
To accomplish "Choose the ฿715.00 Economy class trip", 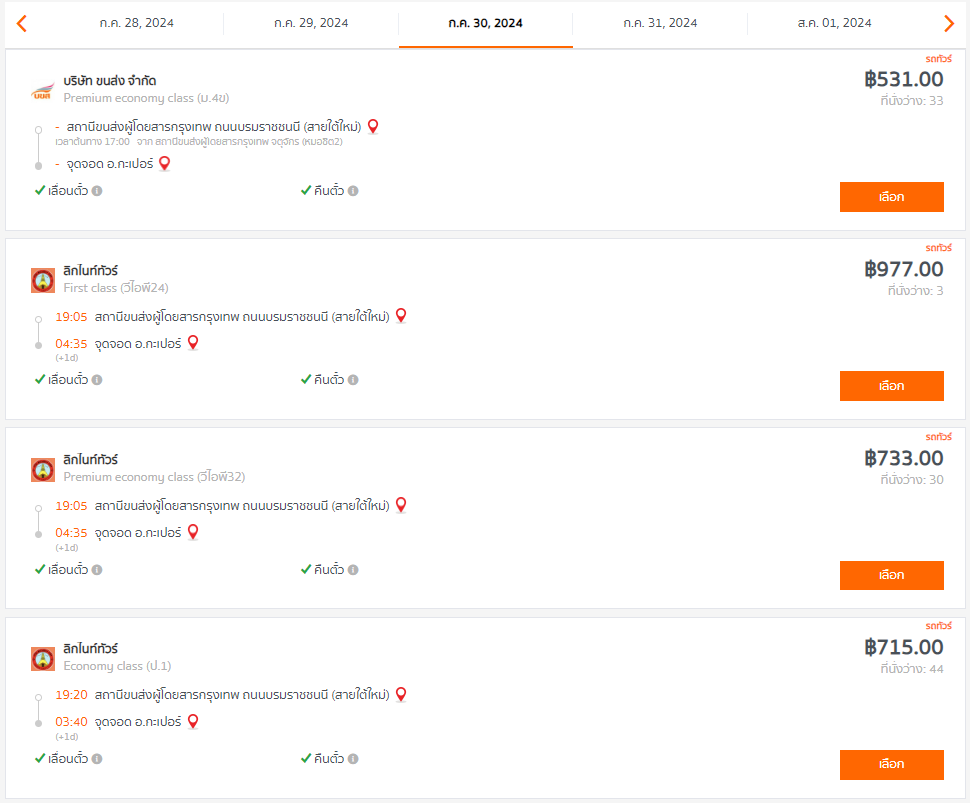I will pyautogui.click(x=891, y=765).
